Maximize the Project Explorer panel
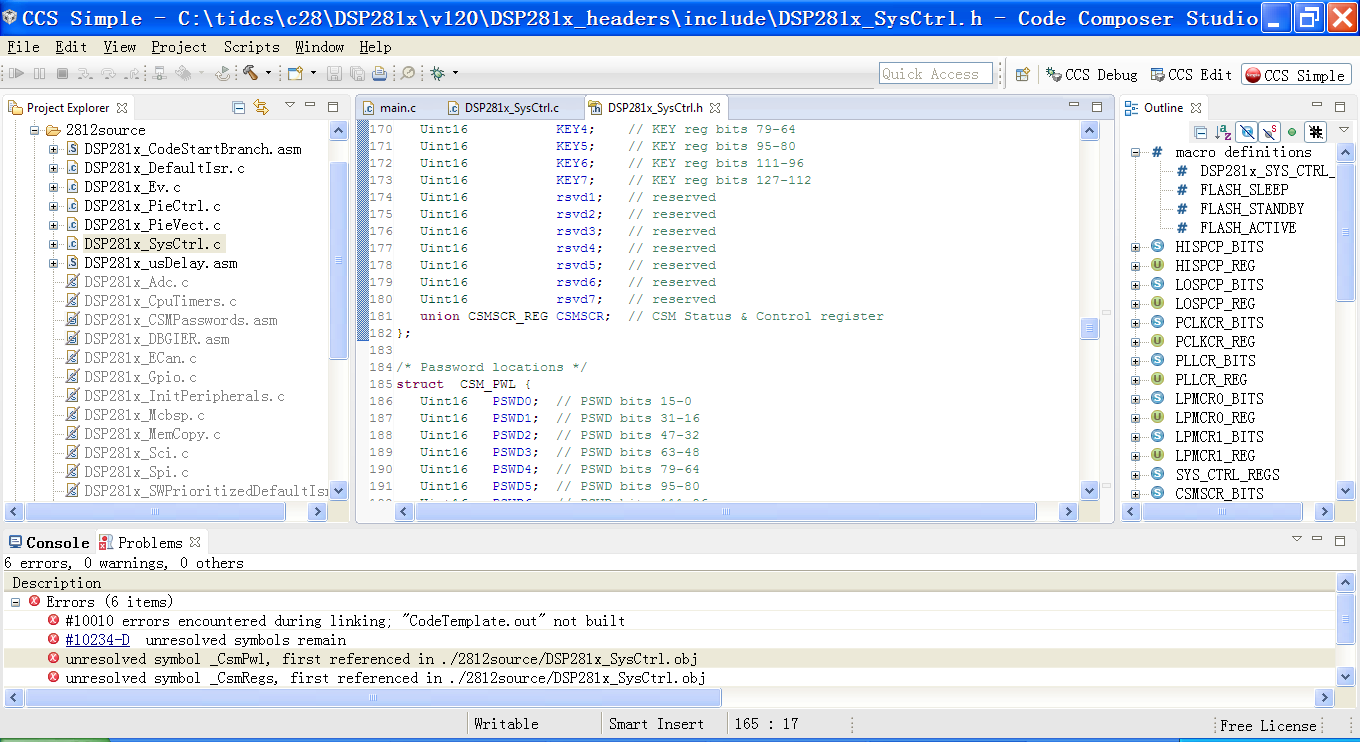 (335, 106)
